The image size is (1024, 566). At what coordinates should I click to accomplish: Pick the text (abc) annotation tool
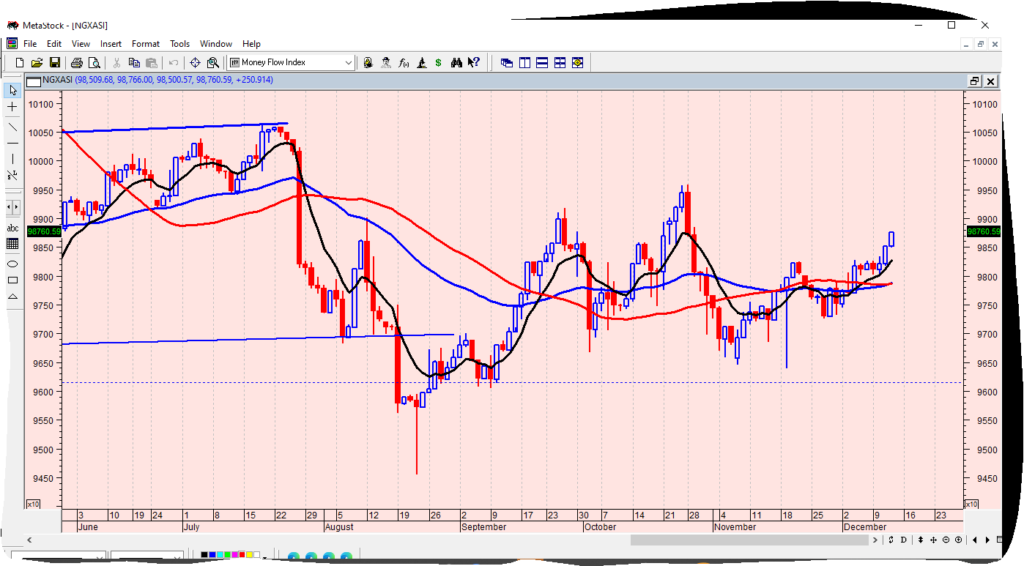(x=13, y=227)
